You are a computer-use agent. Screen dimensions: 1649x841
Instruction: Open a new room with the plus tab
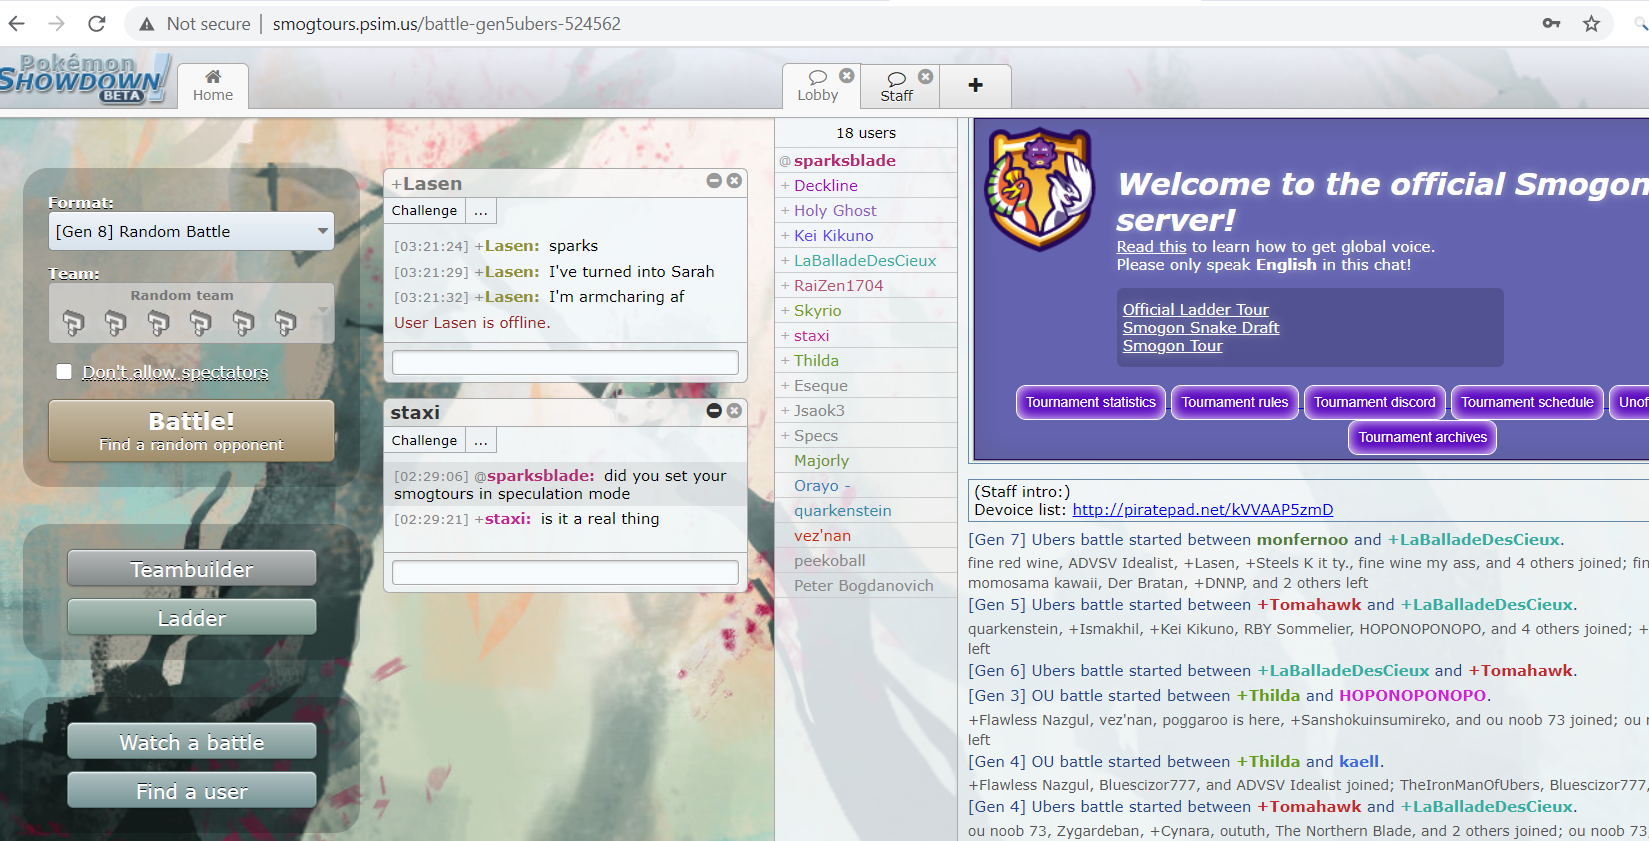(x=975, y=86)
